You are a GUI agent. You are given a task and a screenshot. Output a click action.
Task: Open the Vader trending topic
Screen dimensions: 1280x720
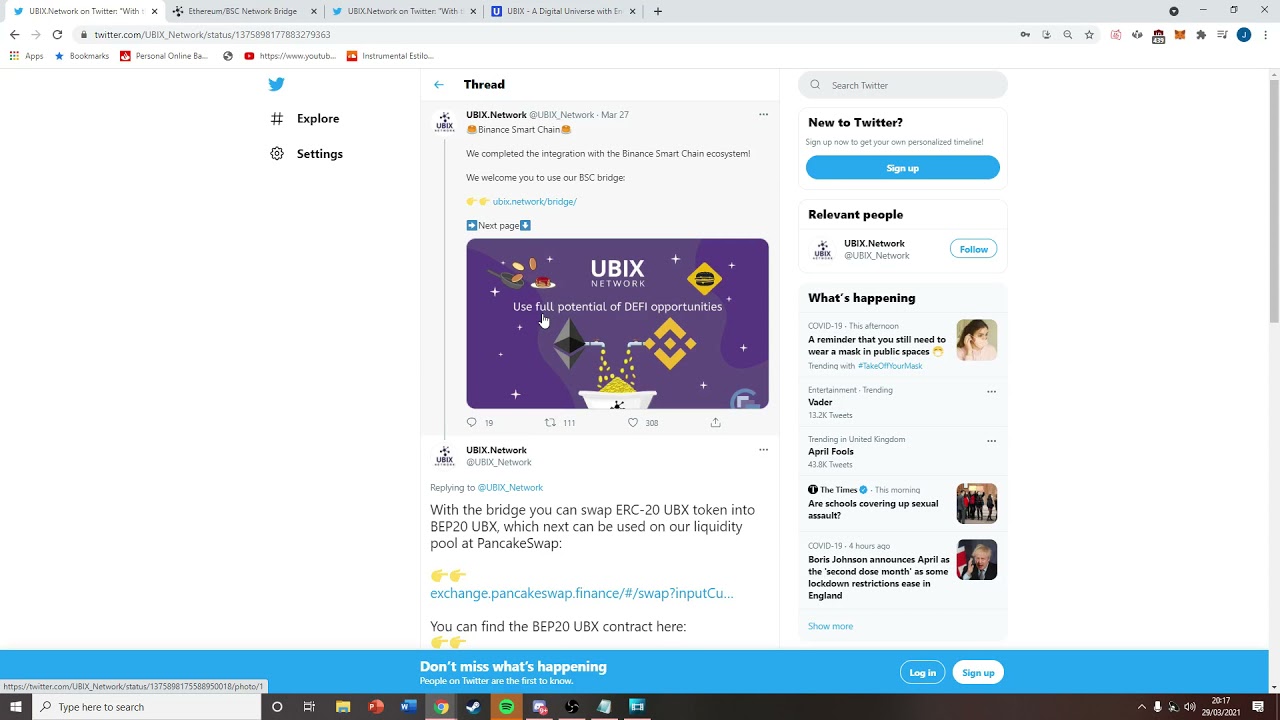820,402
